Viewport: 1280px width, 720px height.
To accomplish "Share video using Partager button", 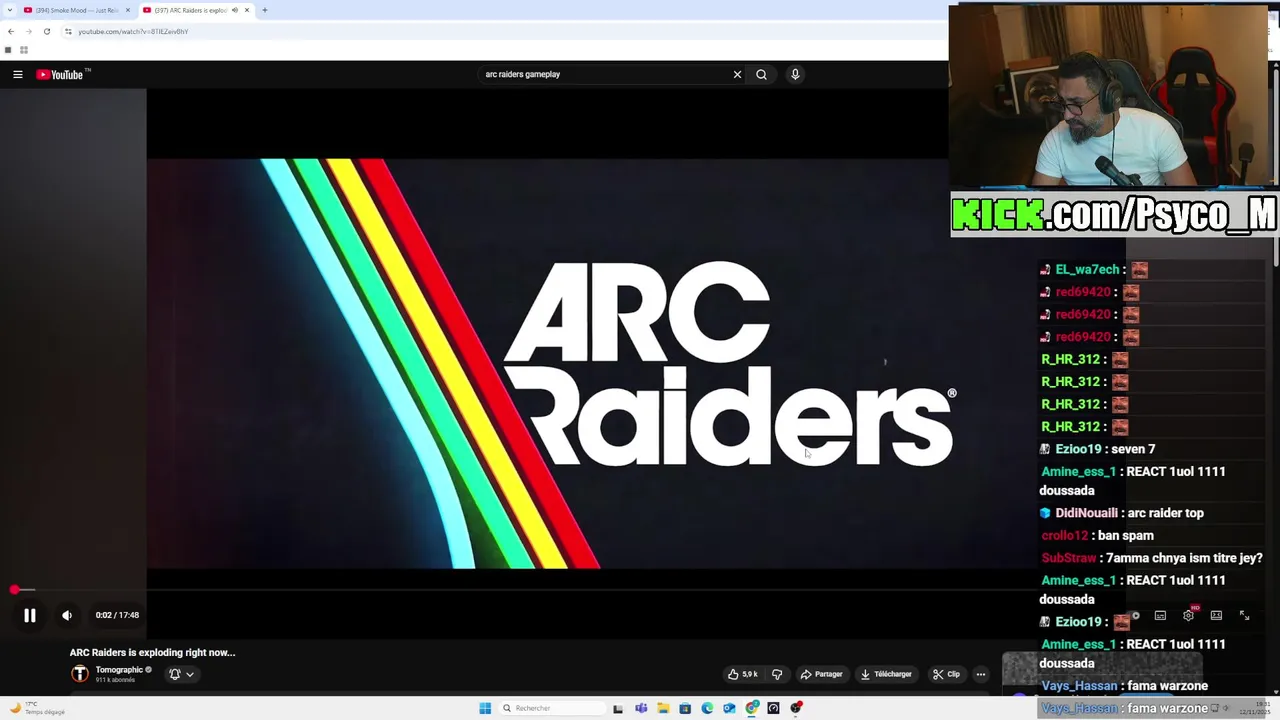I will pos(822,674).
